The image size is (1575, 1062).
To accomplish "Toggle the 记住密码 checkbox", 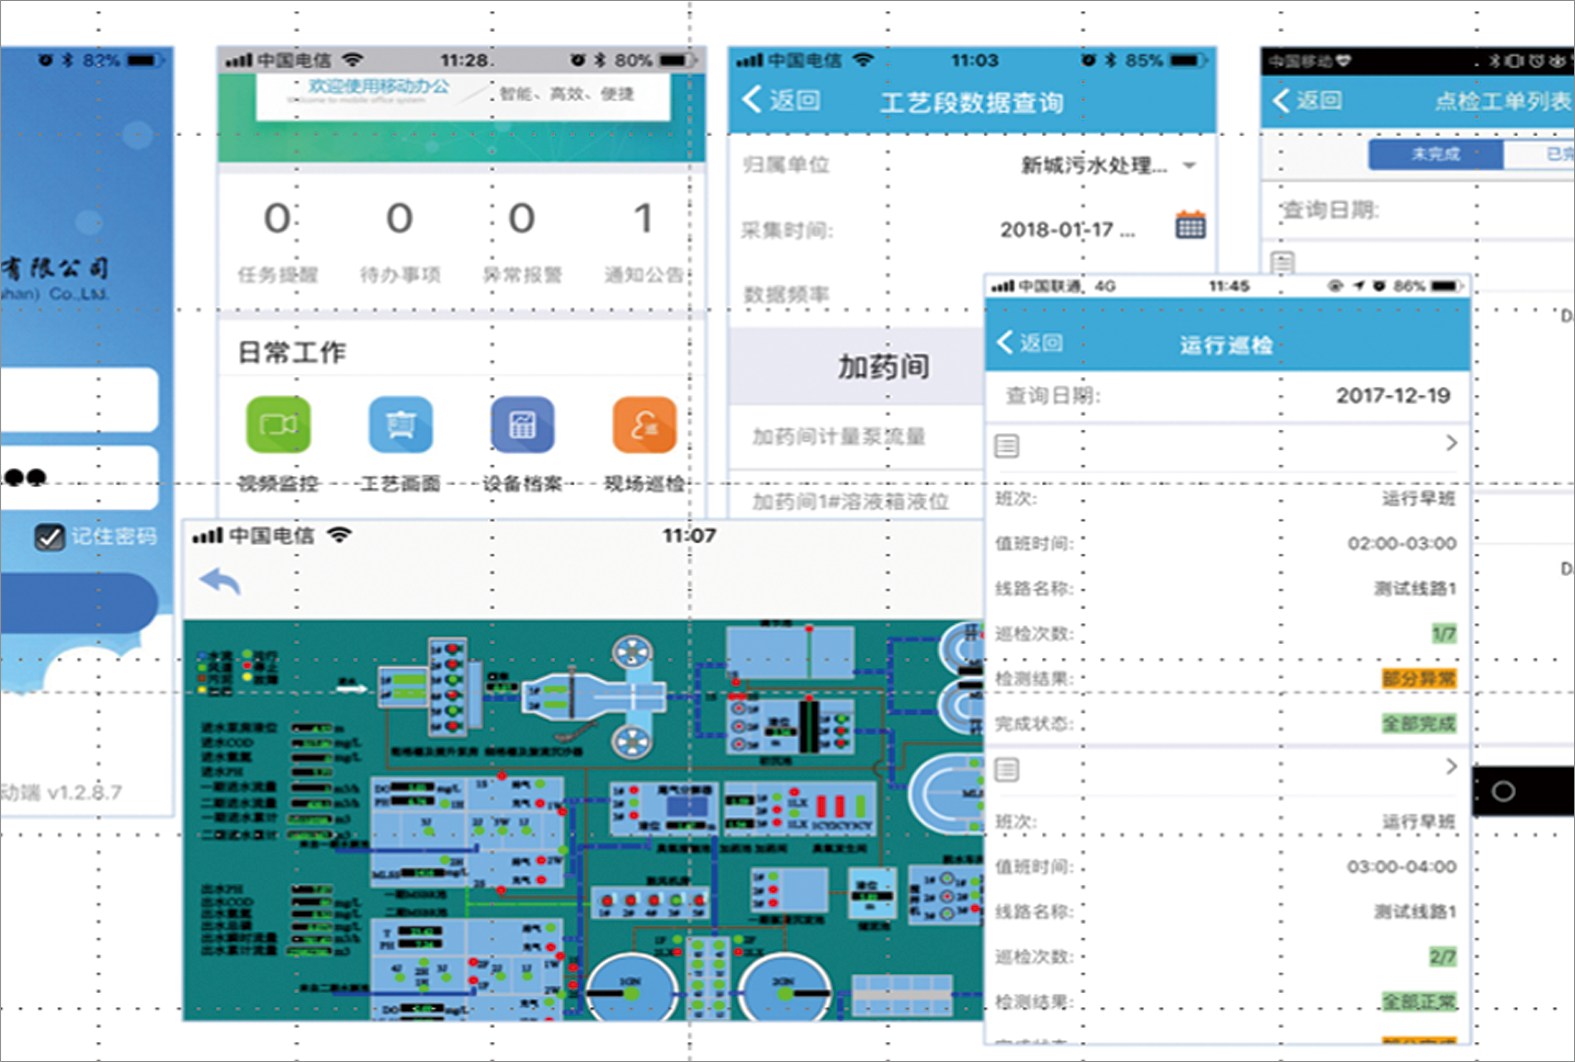I will 49,537.
